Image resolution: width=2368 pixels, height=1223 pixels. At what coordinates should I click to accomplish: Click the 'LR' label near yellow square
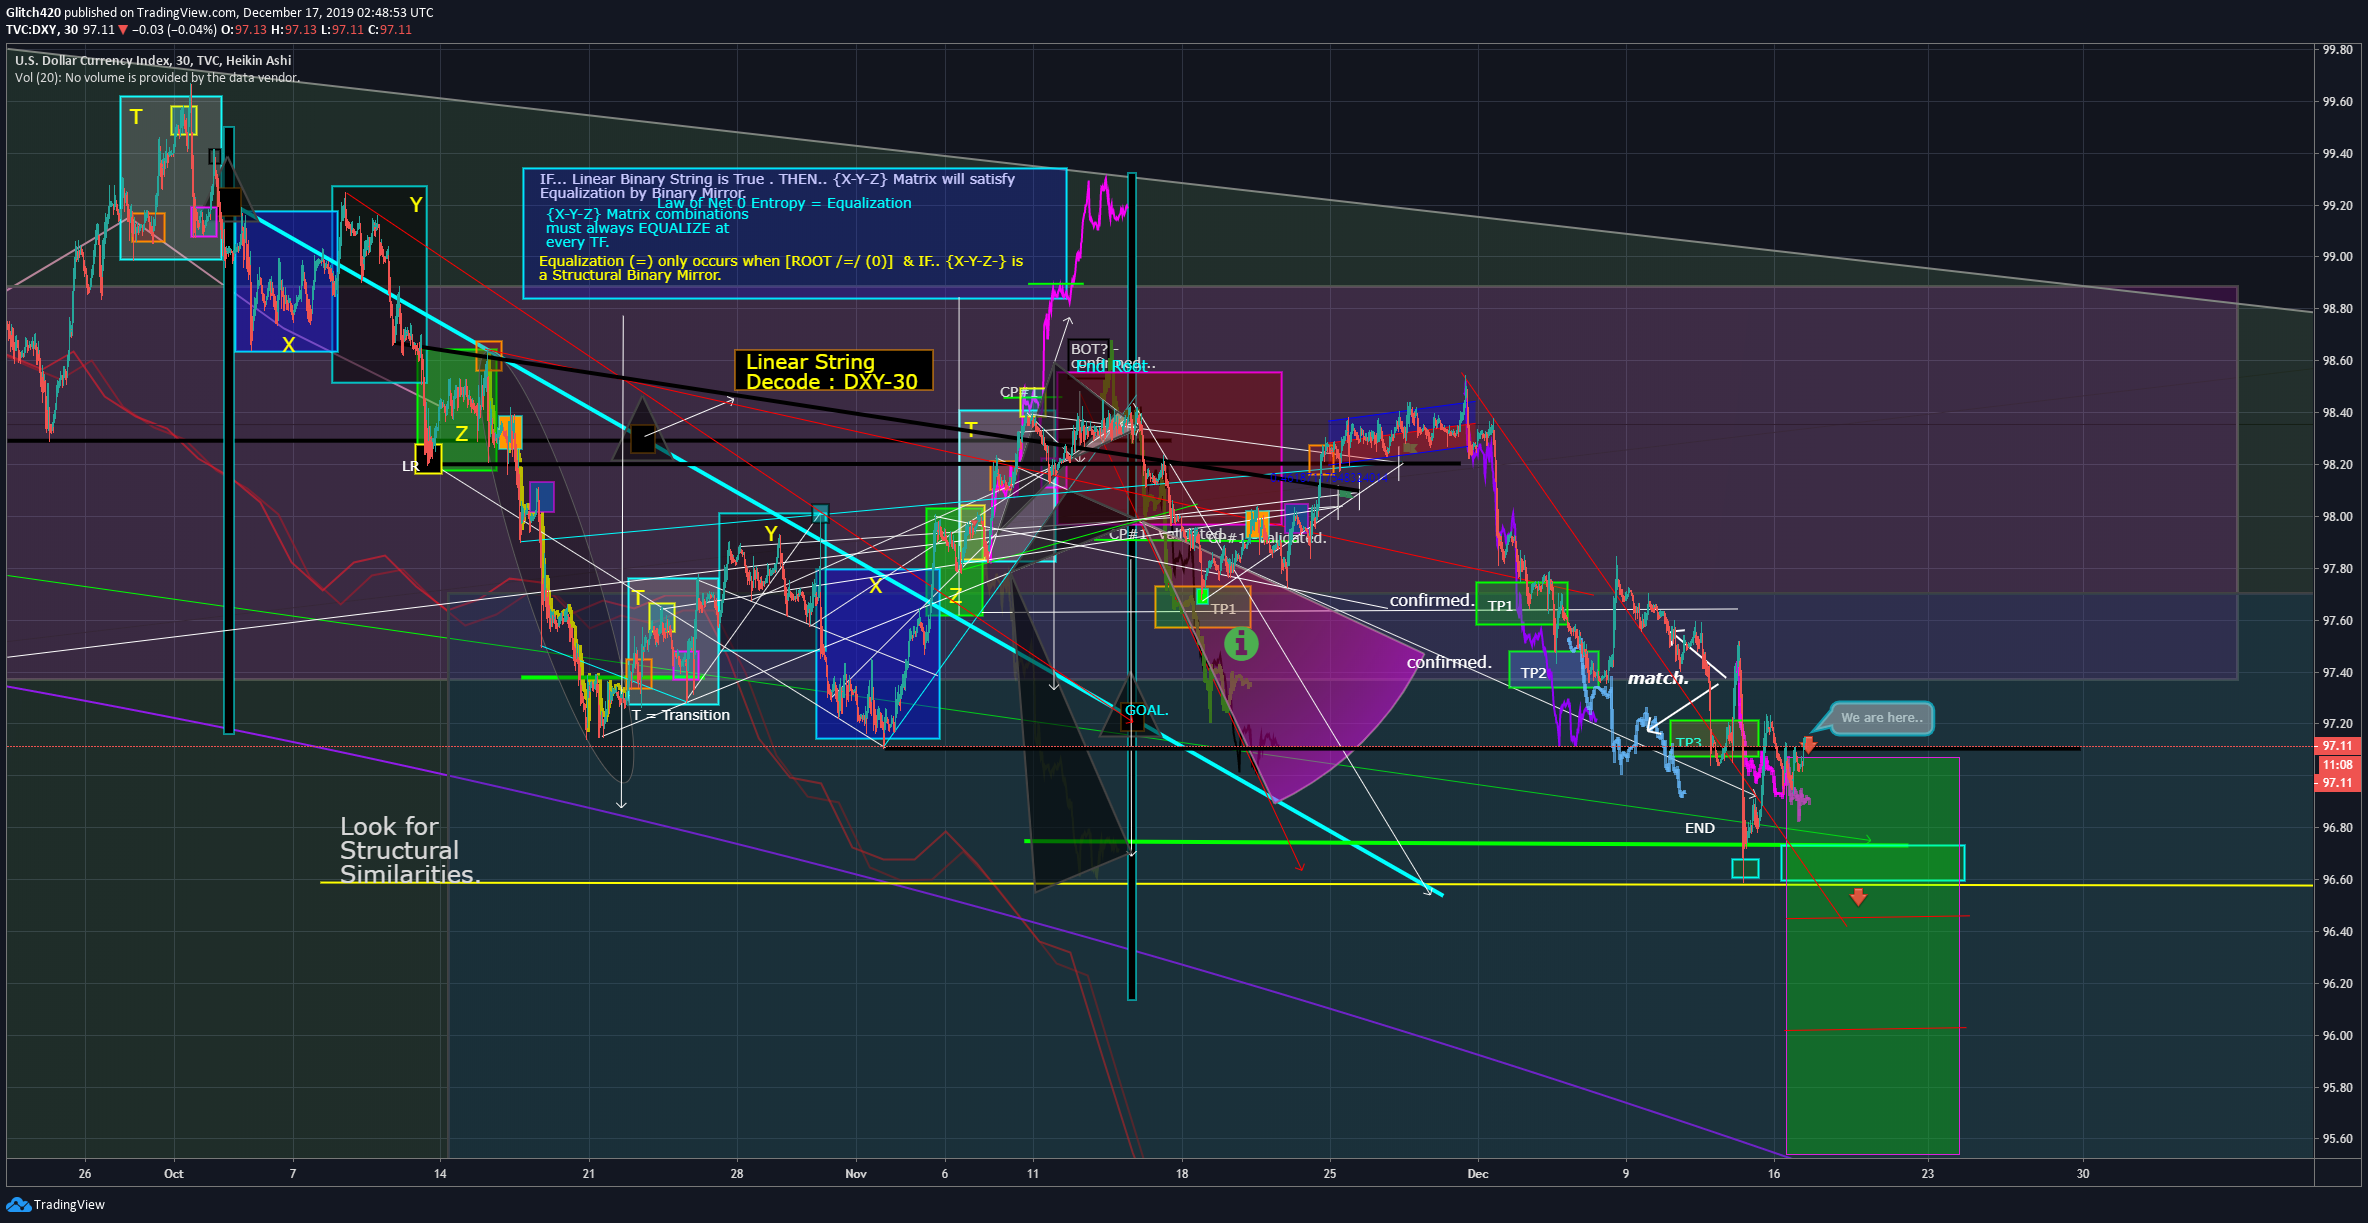(x=410, y=466)
